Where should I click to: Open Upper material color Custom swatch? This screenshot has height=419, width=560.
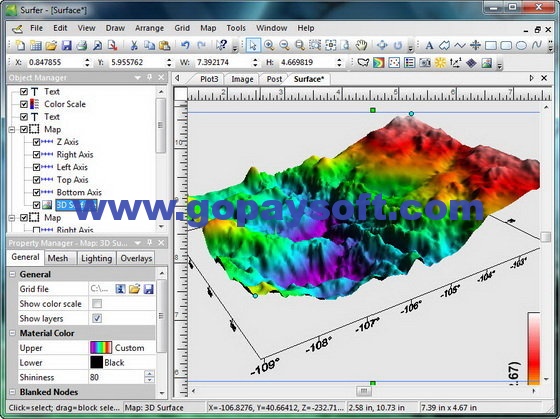pos(101,348)
